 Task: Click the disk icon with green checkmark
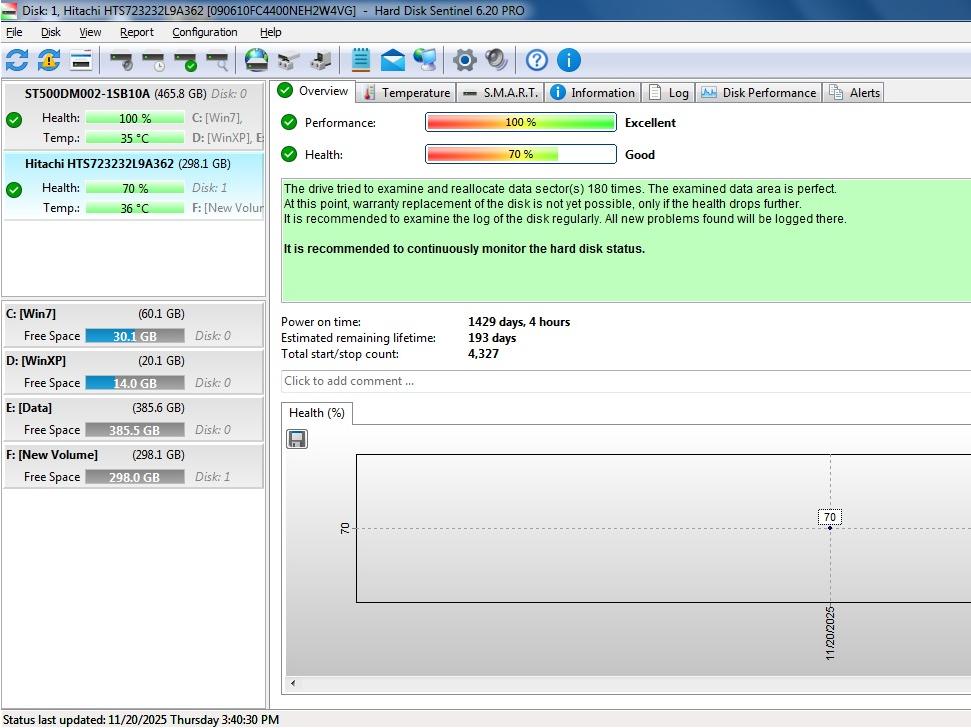185,61
